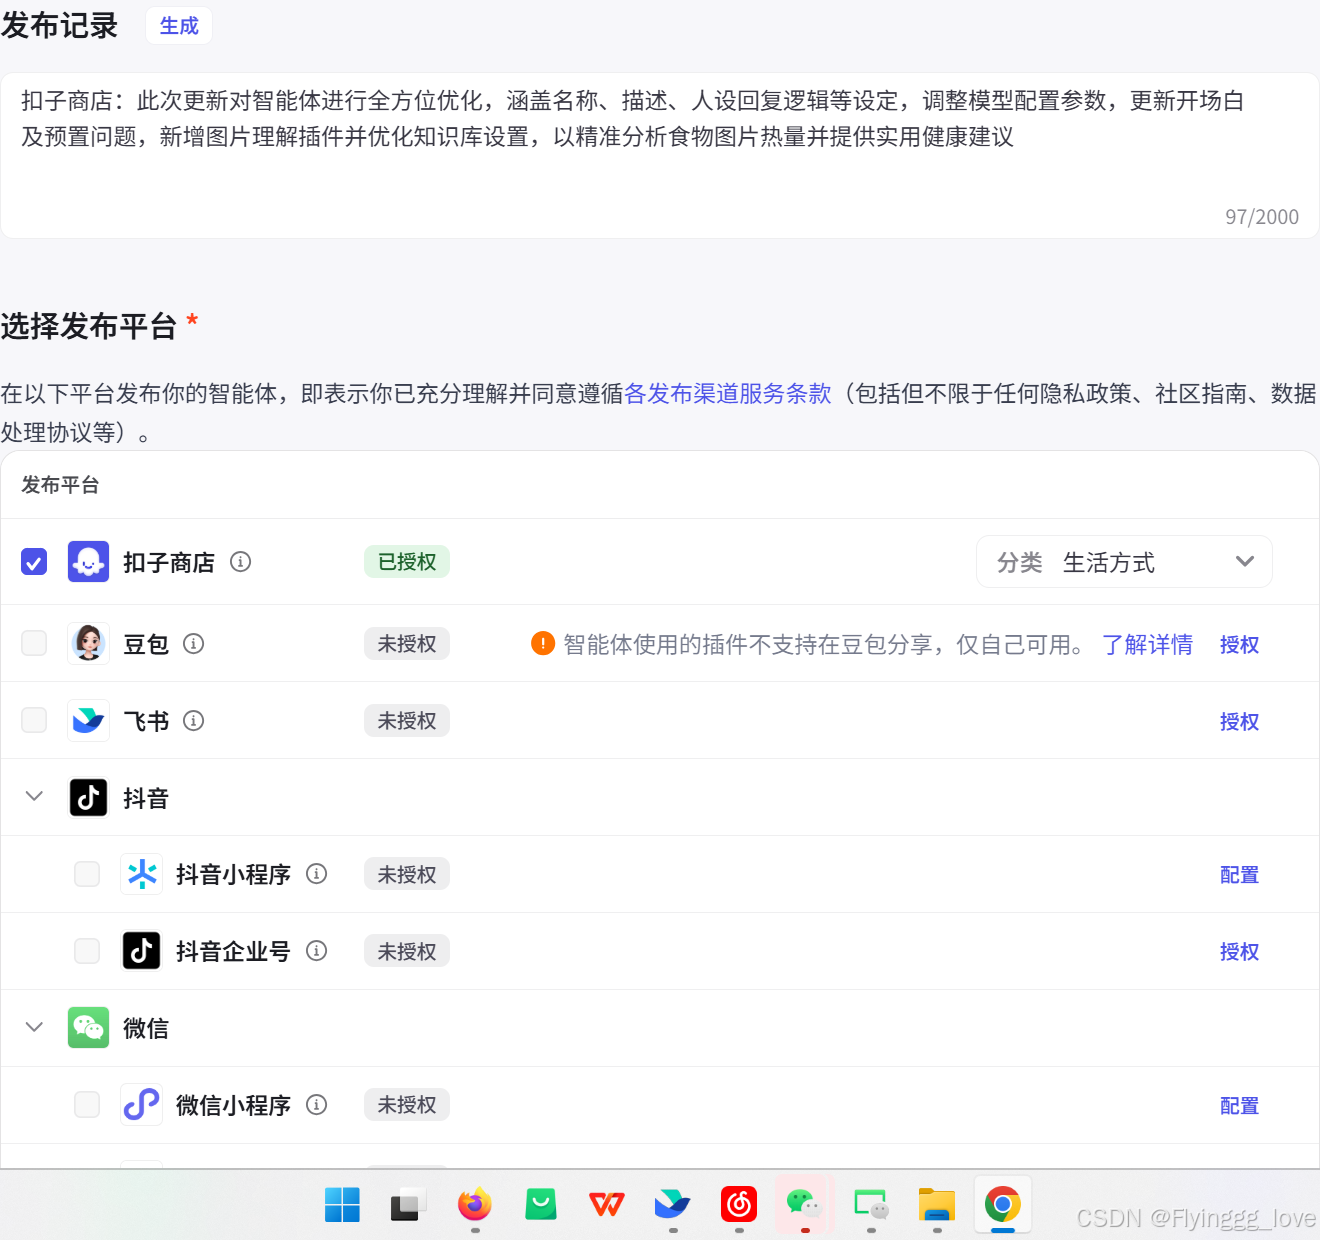
Task: Open Task View from the taskbar
Action: point(408,1205)
